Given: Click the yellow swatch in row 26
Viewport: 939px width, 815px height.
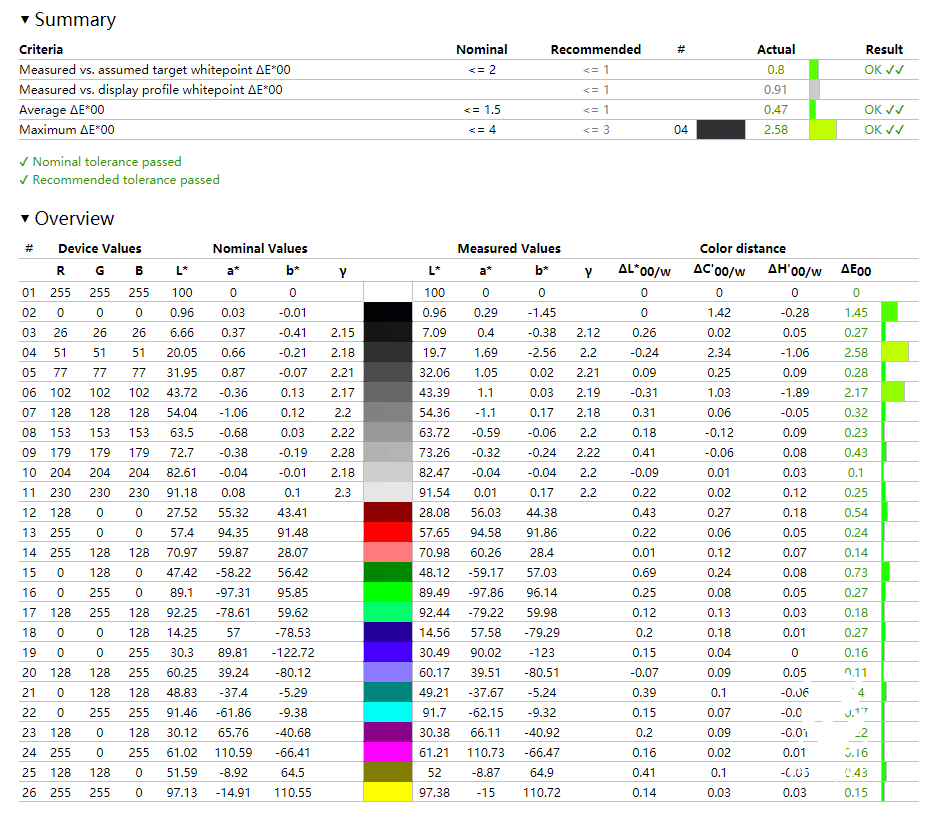Looking at the screenshot, I should pyautogui.click(x=387, y=792).
